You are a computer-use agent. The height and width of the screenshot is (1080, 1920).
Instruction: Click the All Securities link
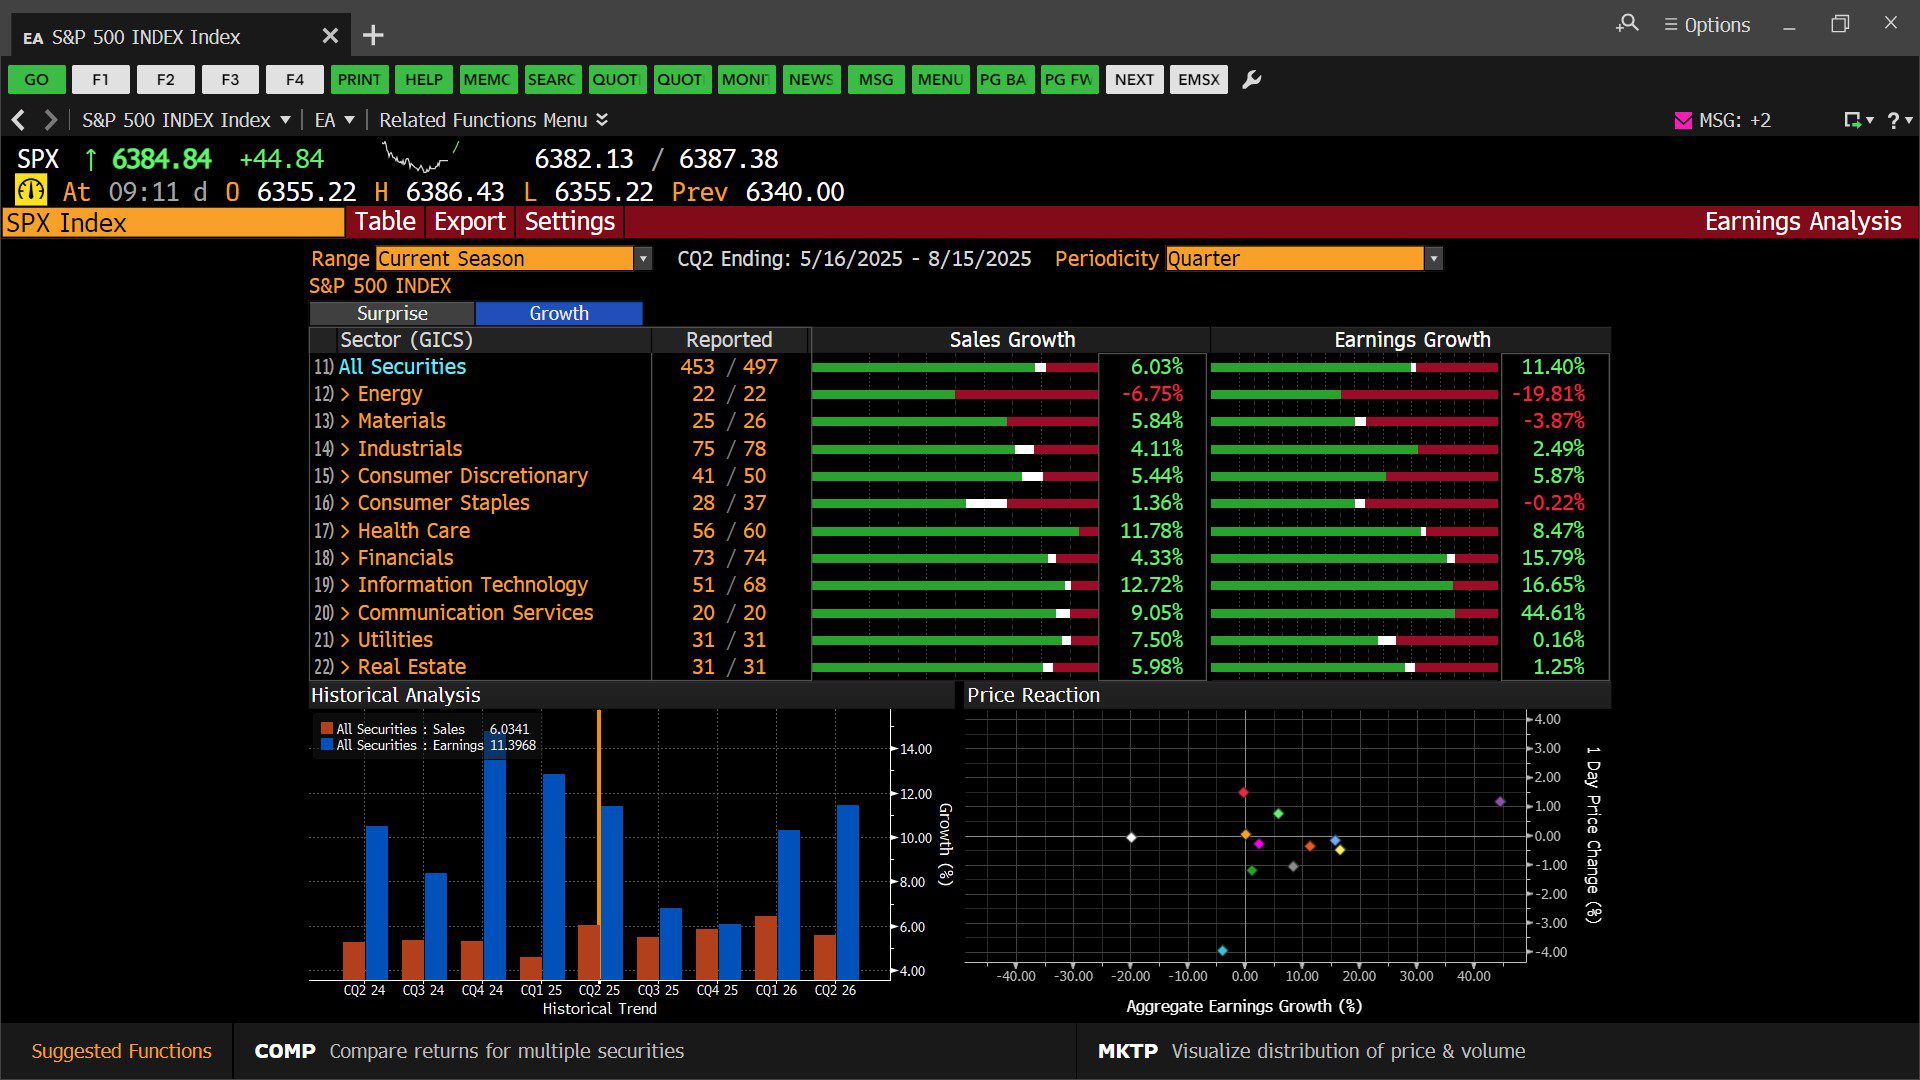[x=402, y=367]
